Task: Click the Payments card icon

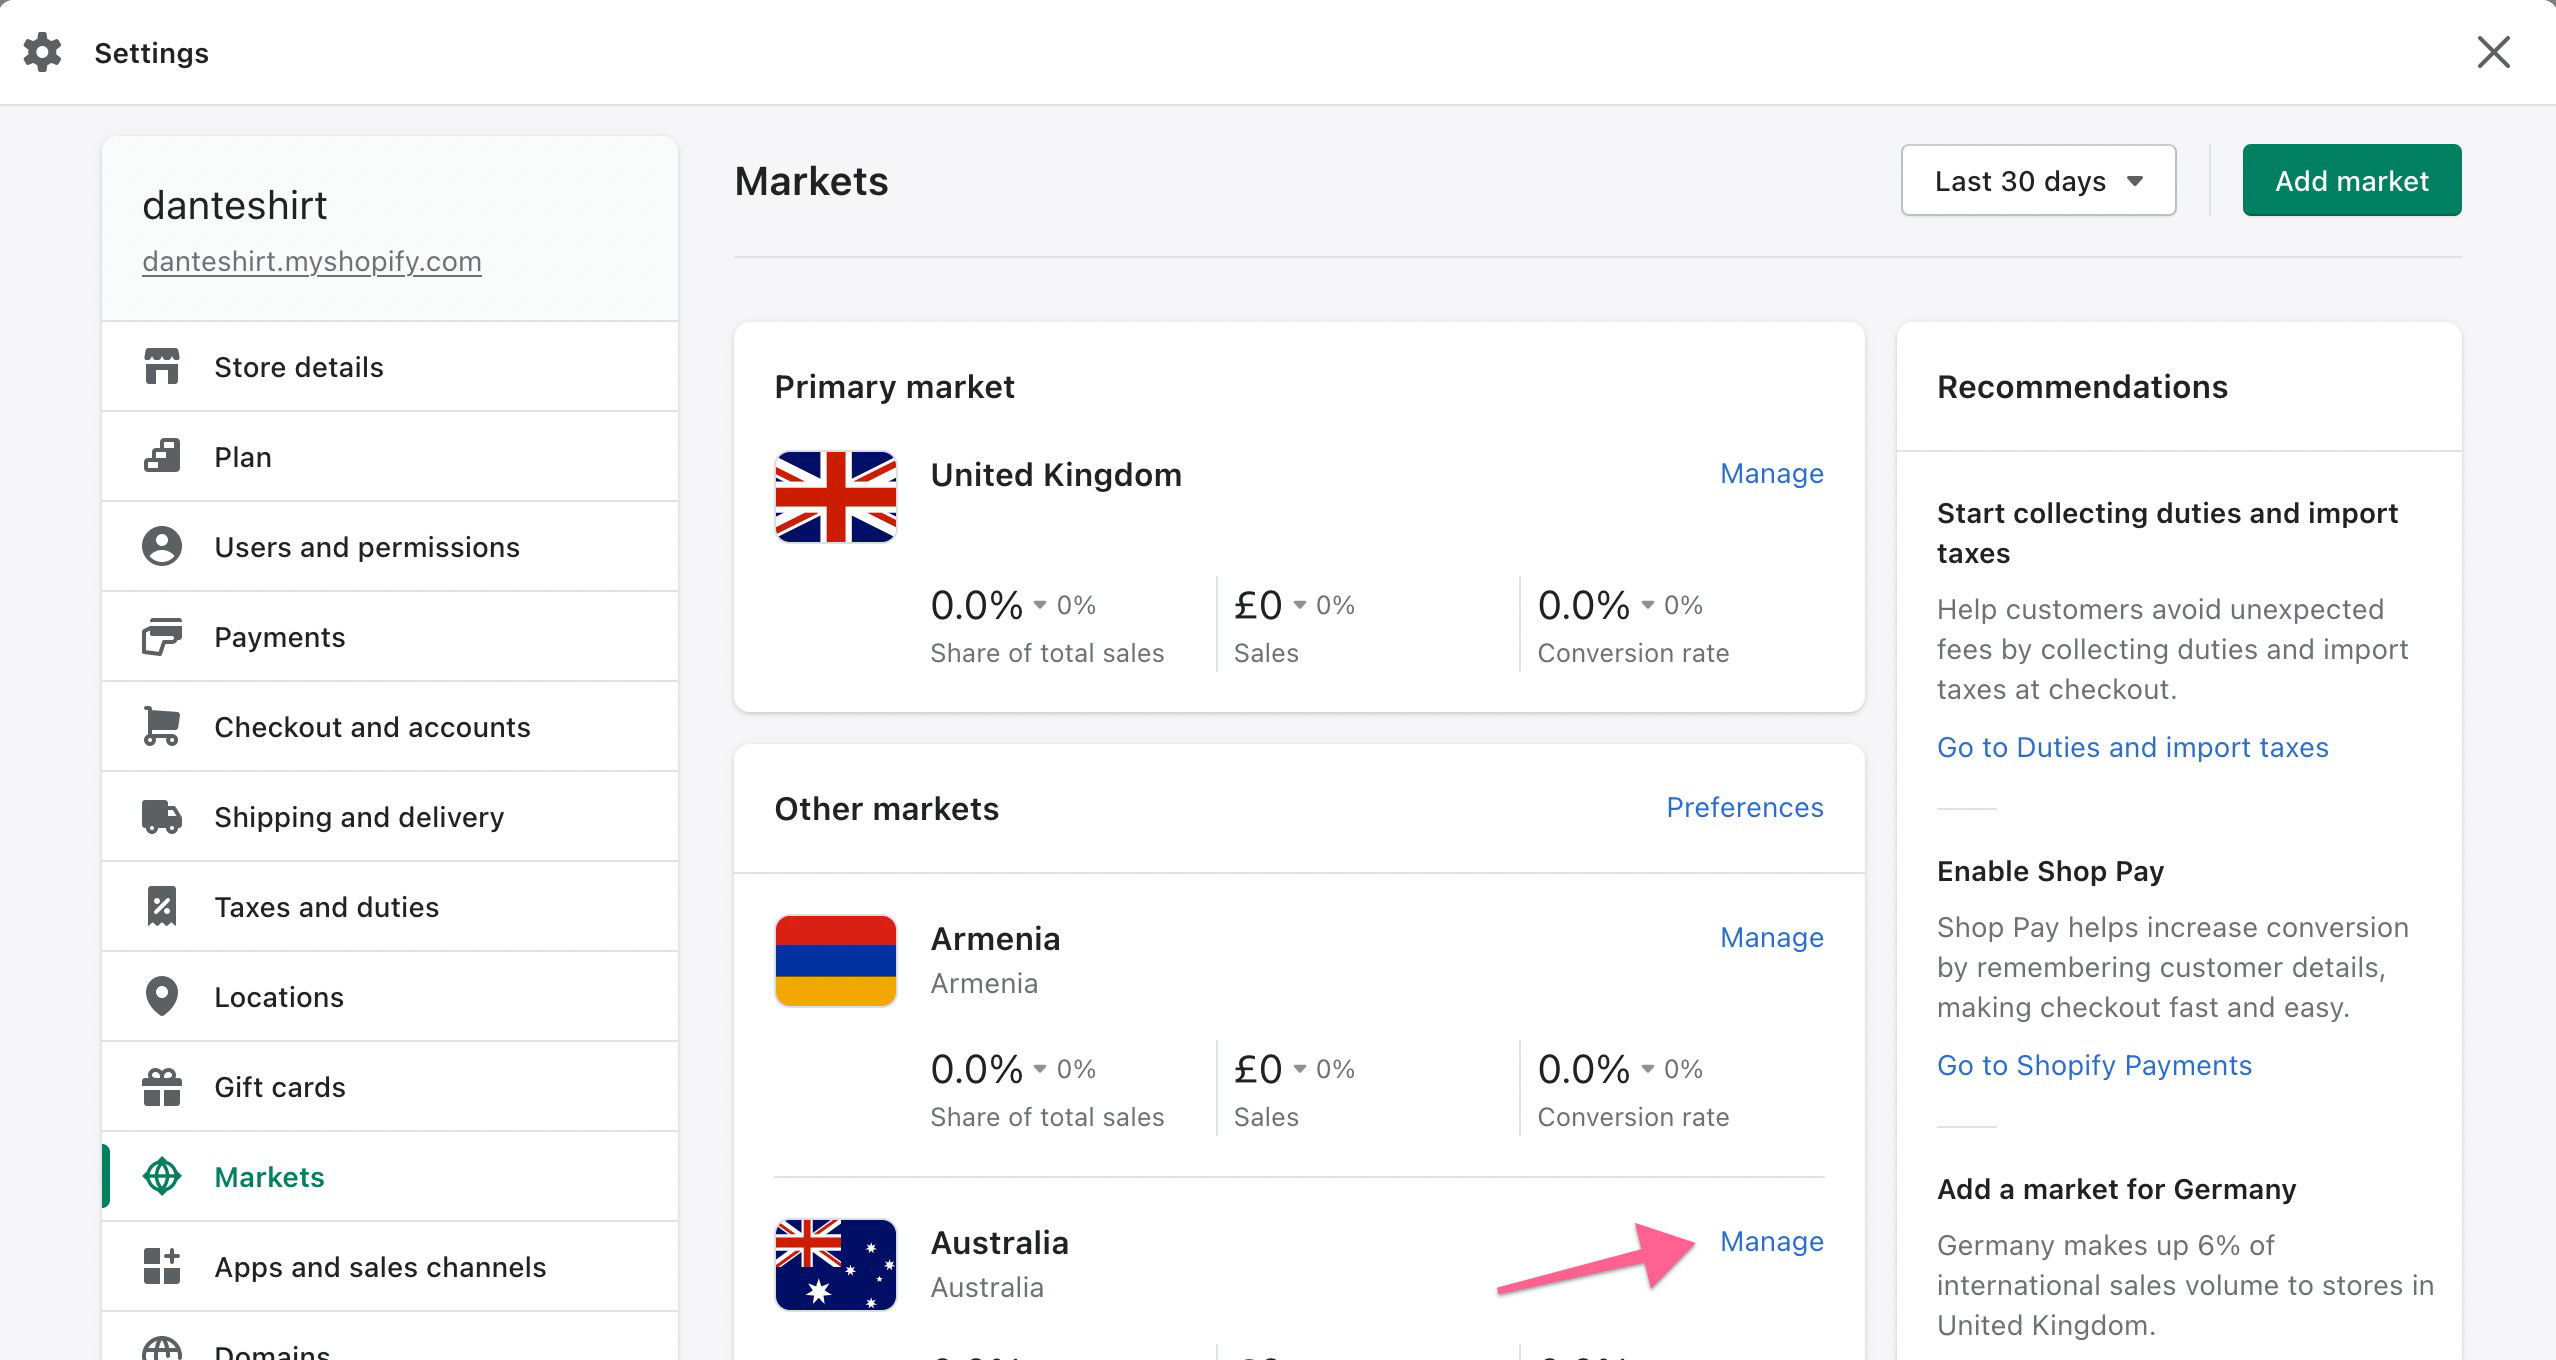Action: pos(162,636)
